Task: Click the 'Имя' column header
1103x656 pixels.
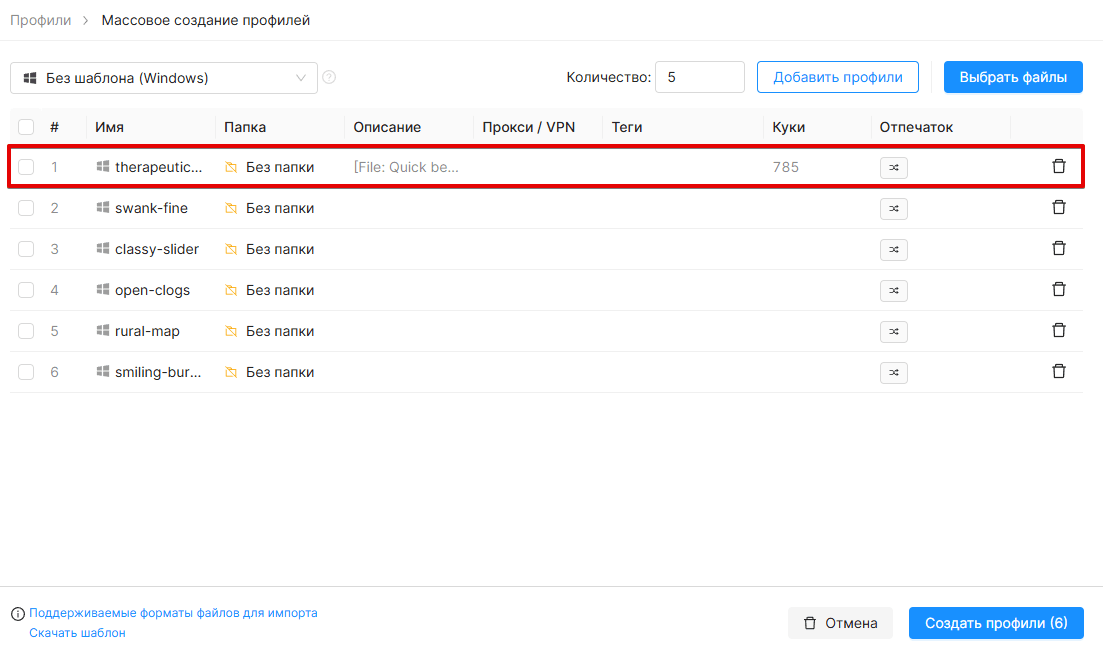Action: tap(110, 127)
